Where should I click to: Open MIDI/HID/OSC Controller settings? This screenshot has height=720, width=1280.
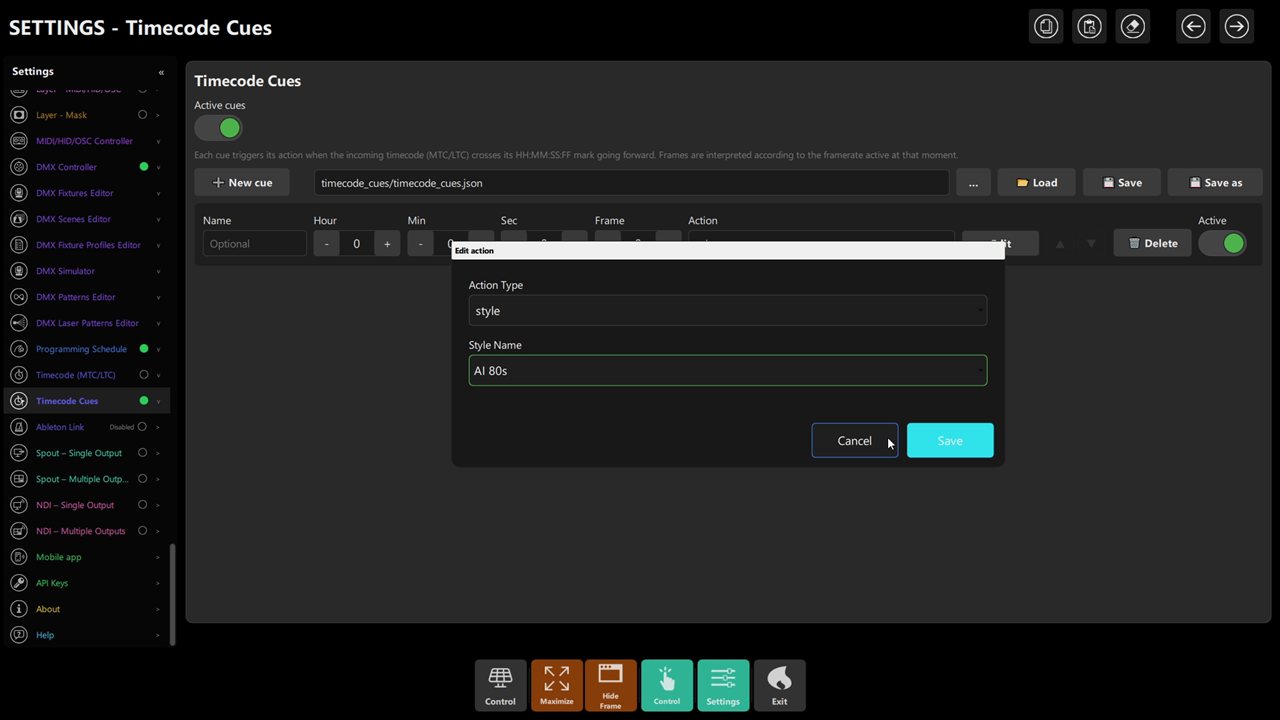coord(84,141)
